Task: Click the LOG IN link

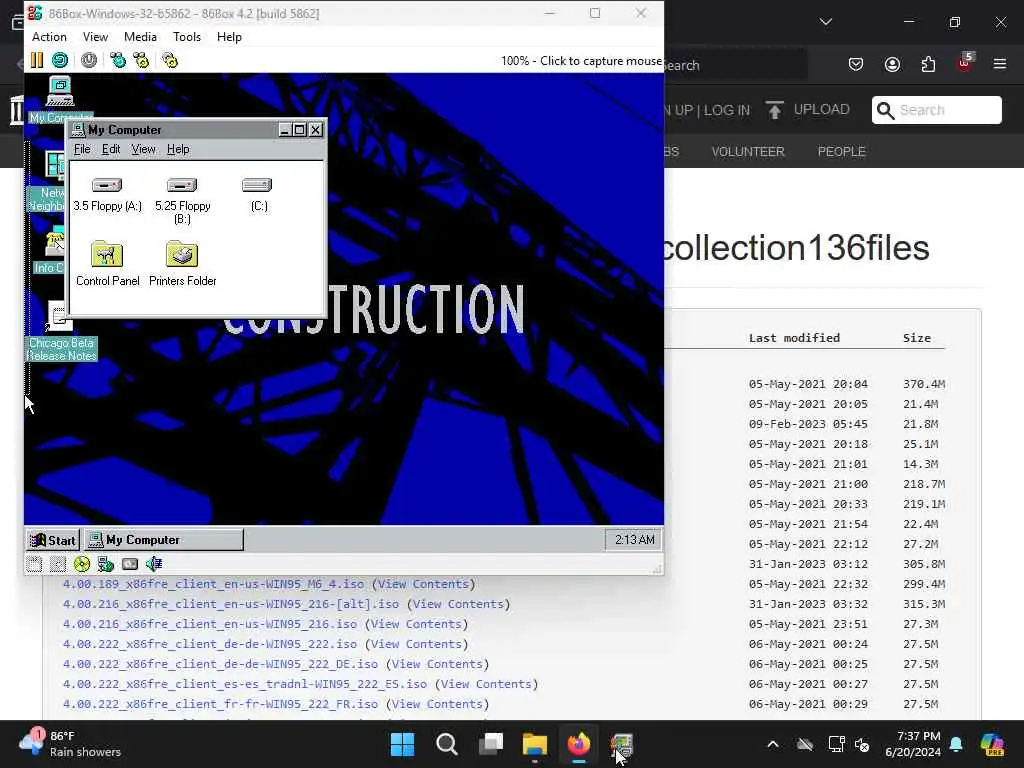Action: 727,110
